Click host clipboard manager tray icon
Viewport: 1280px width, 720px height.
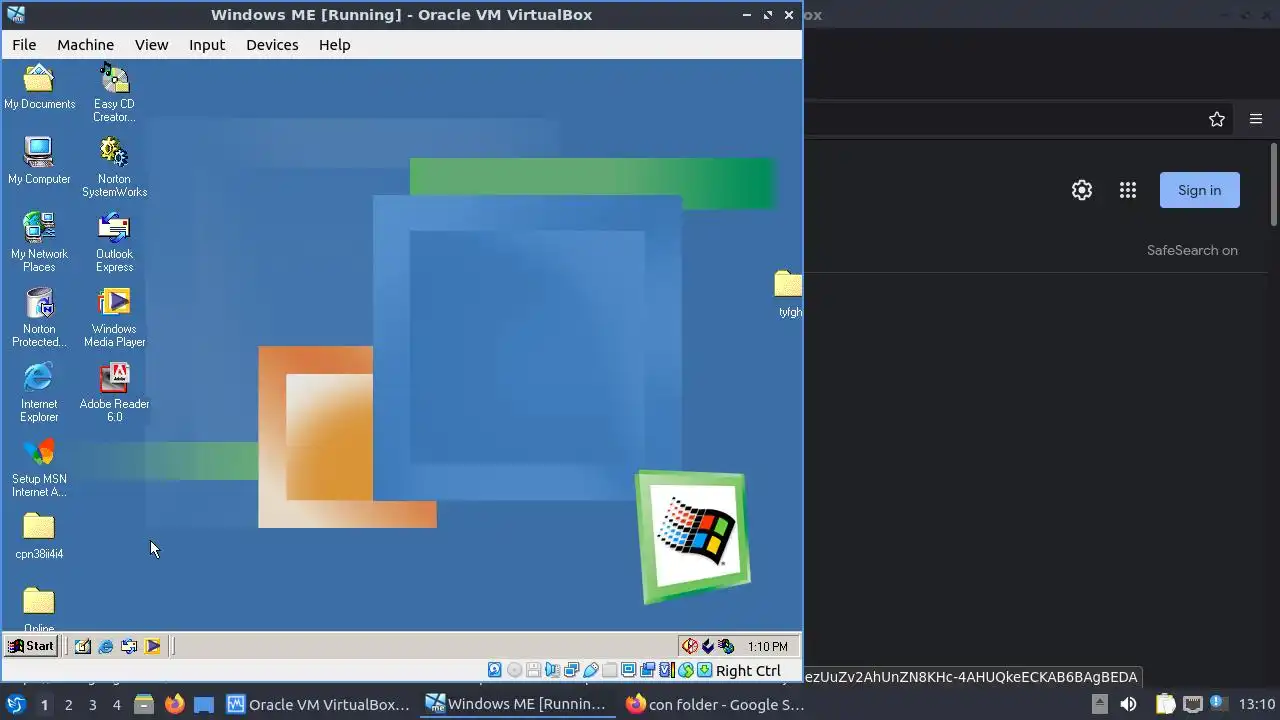click(x=1165, y=705)
